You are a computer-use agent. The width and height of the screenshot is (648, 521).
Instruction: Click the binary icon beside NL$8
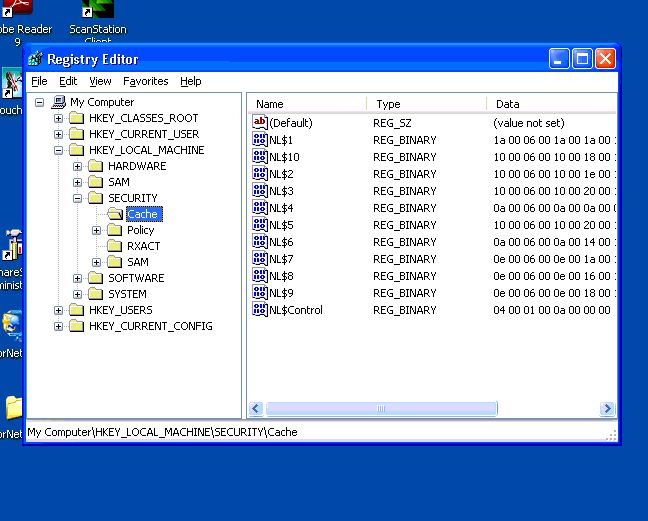coord(260,275)
